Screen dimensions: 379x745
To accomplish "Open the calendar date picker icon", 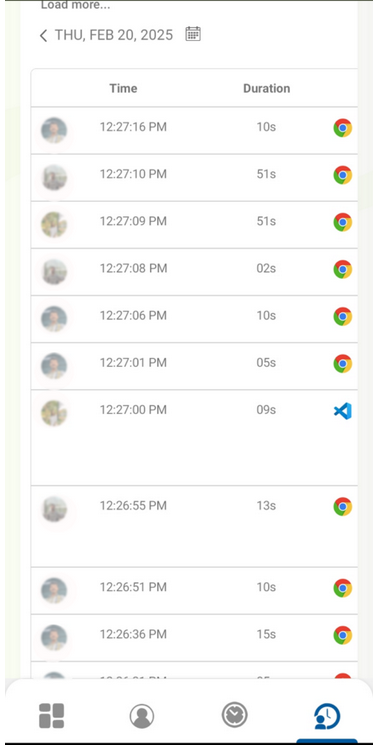I will (193, 34).
